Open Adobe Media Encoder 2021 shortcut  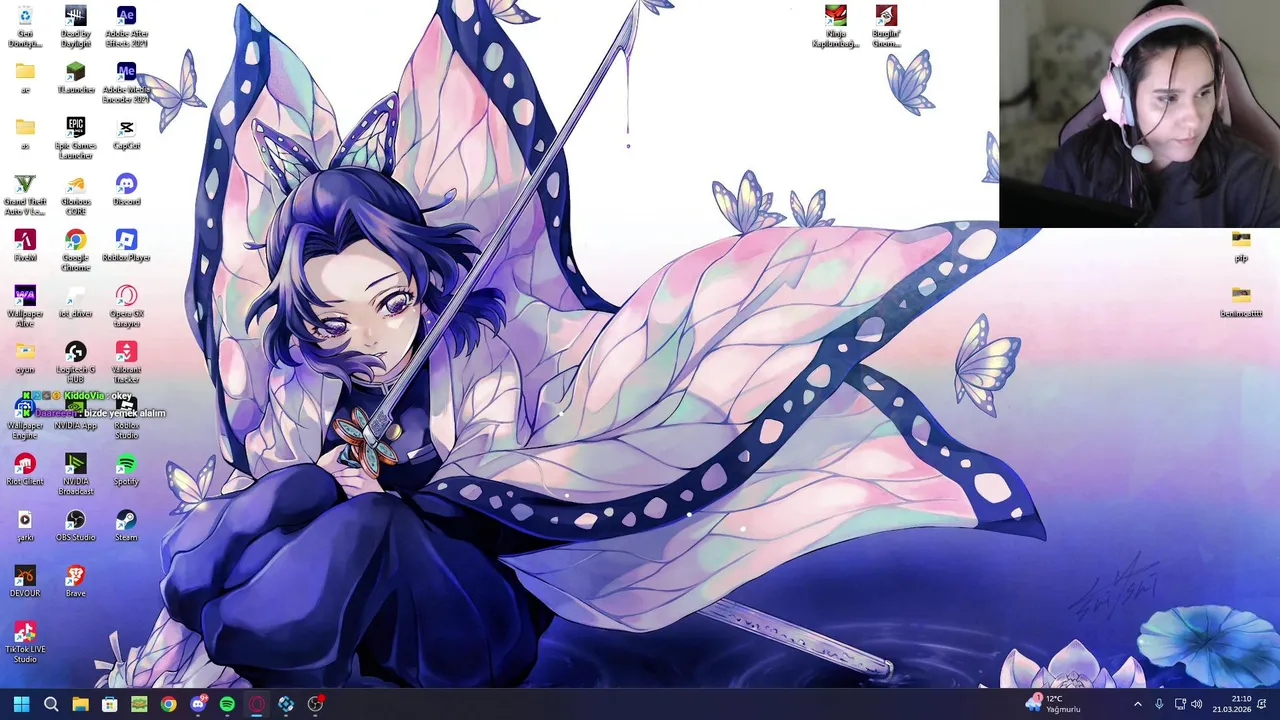pos(126,82)
